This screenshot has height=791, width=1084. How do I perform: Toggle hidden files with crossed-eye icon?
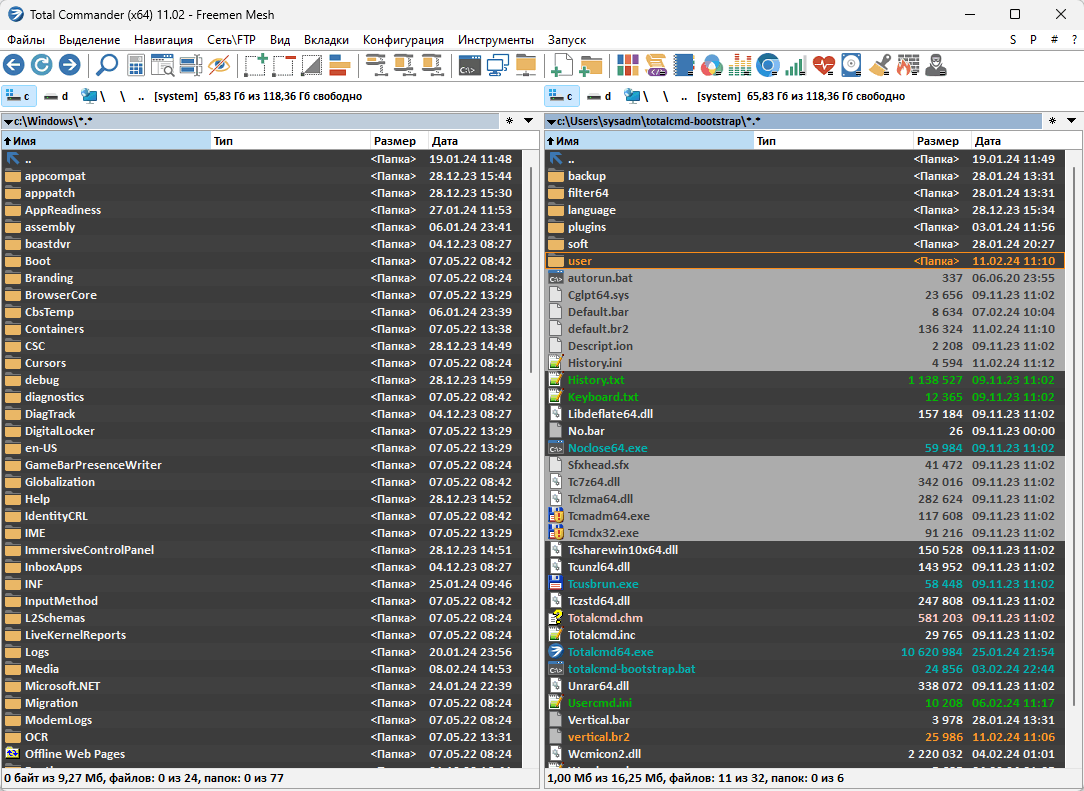click(219, 66)
